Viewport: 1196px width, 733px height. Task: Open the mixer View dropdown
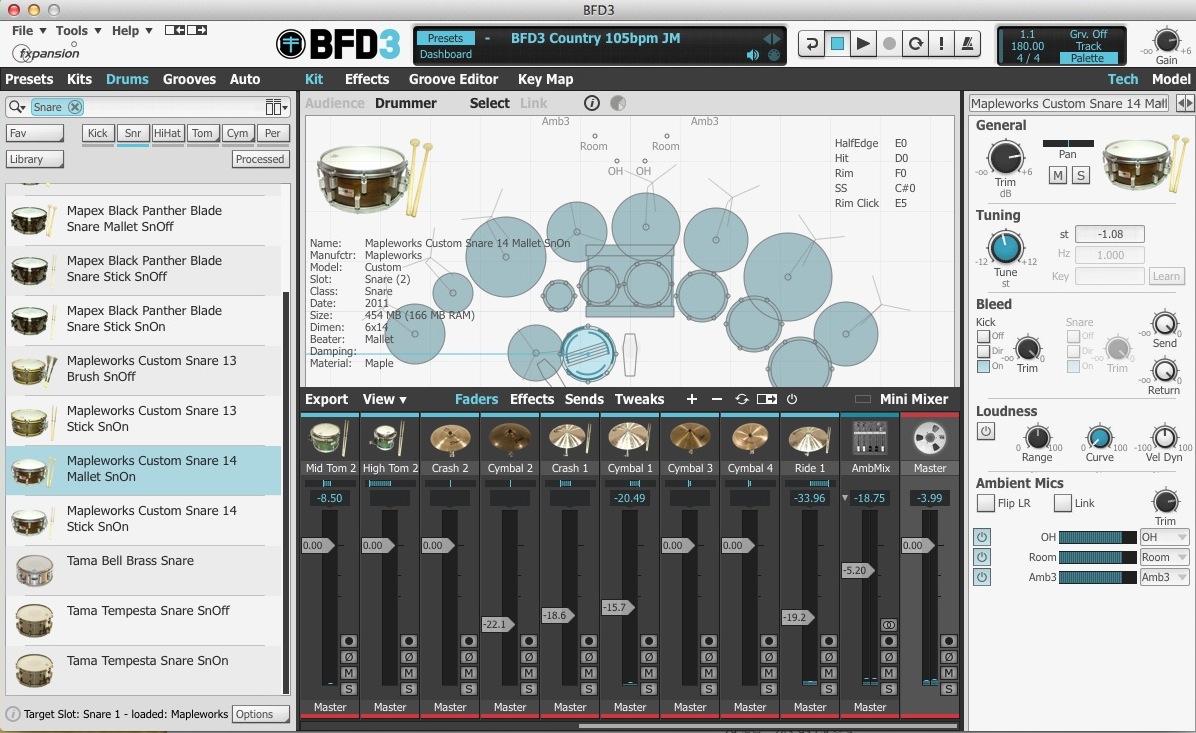click(x=384, y=399)
